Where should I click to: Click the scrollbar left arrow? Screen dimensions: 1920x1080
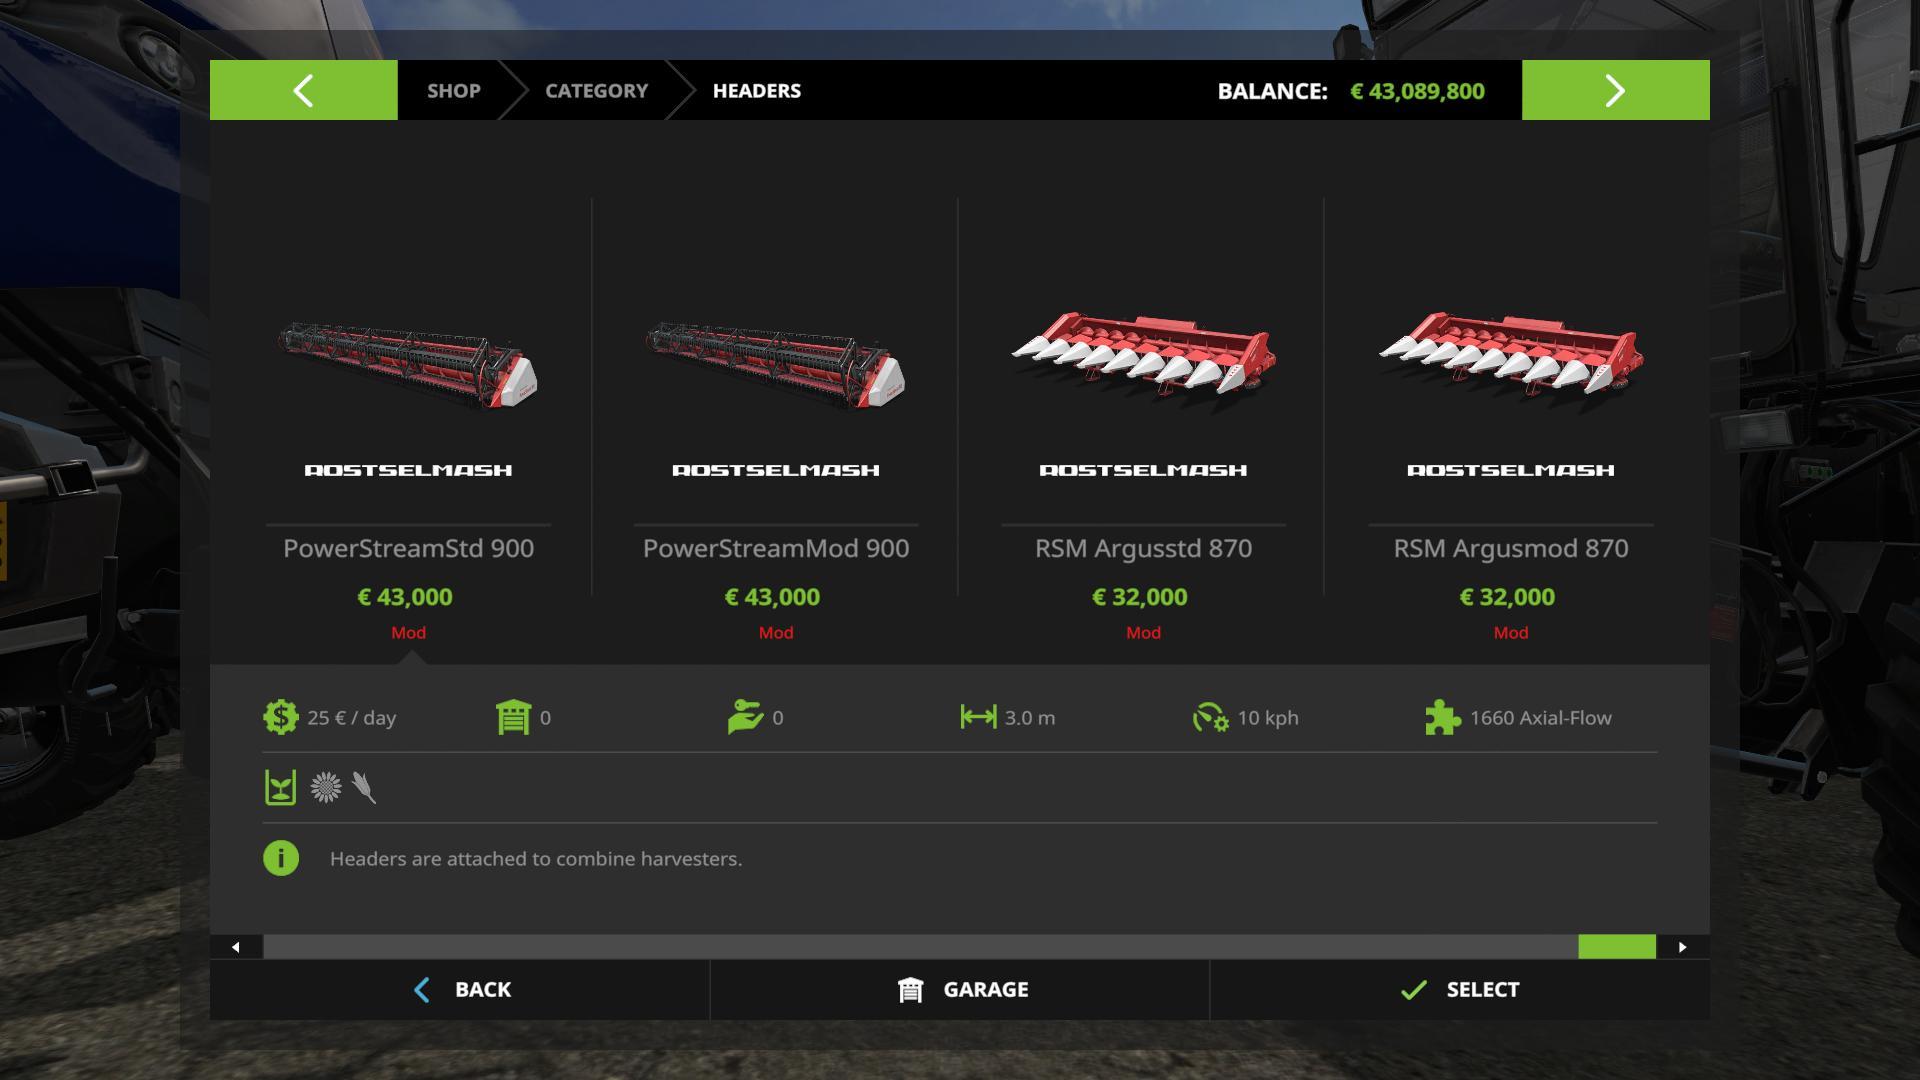[x=236, y=947]
